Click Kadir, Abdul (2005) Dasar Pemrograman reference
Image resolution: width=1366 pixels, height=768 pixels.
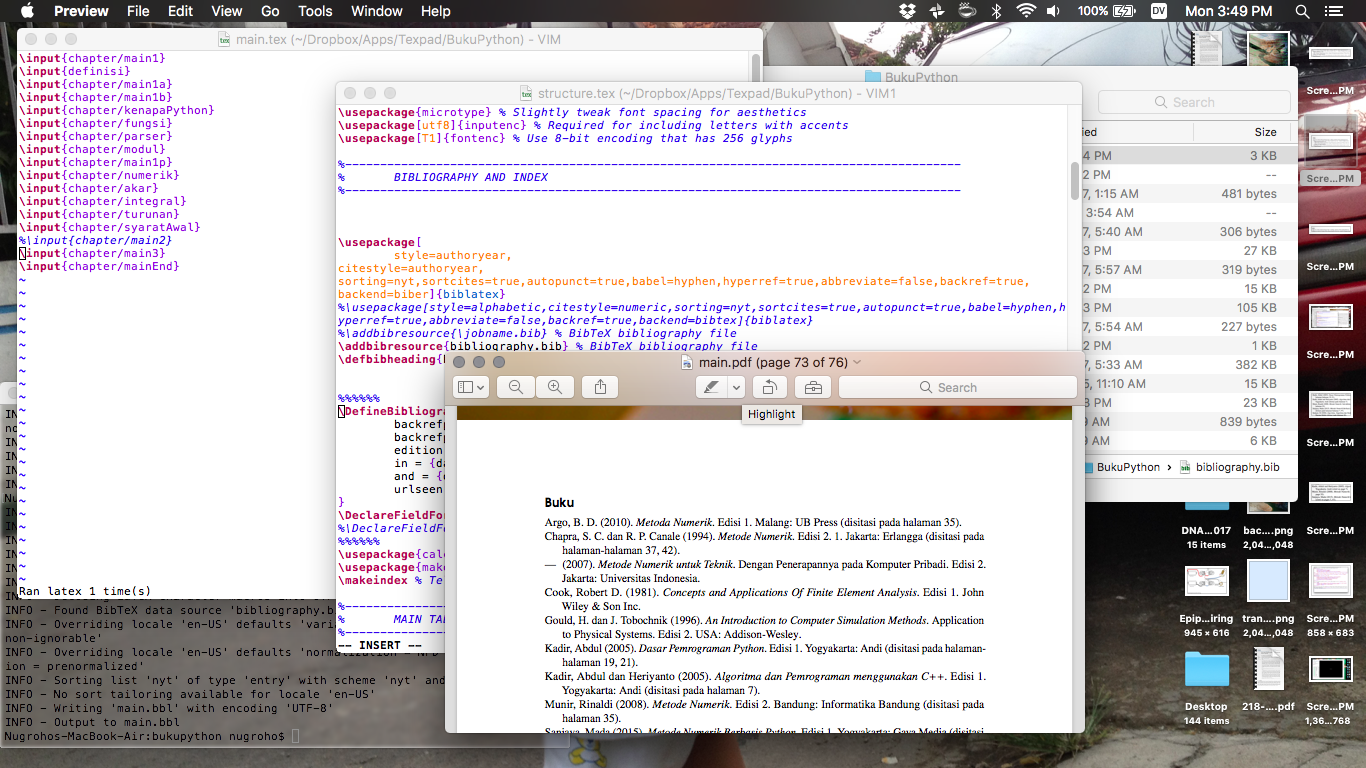pos(765,655)
